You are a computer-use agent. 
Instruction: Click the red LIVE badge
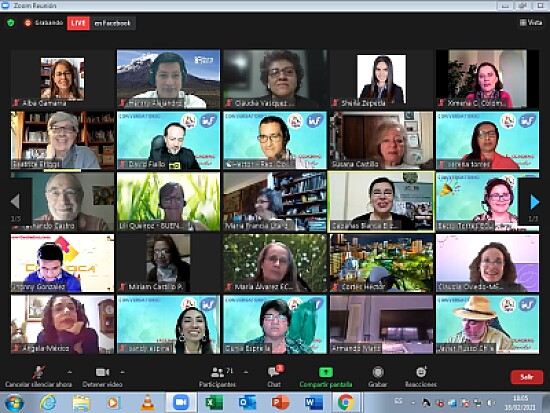[x=78, y=23]
